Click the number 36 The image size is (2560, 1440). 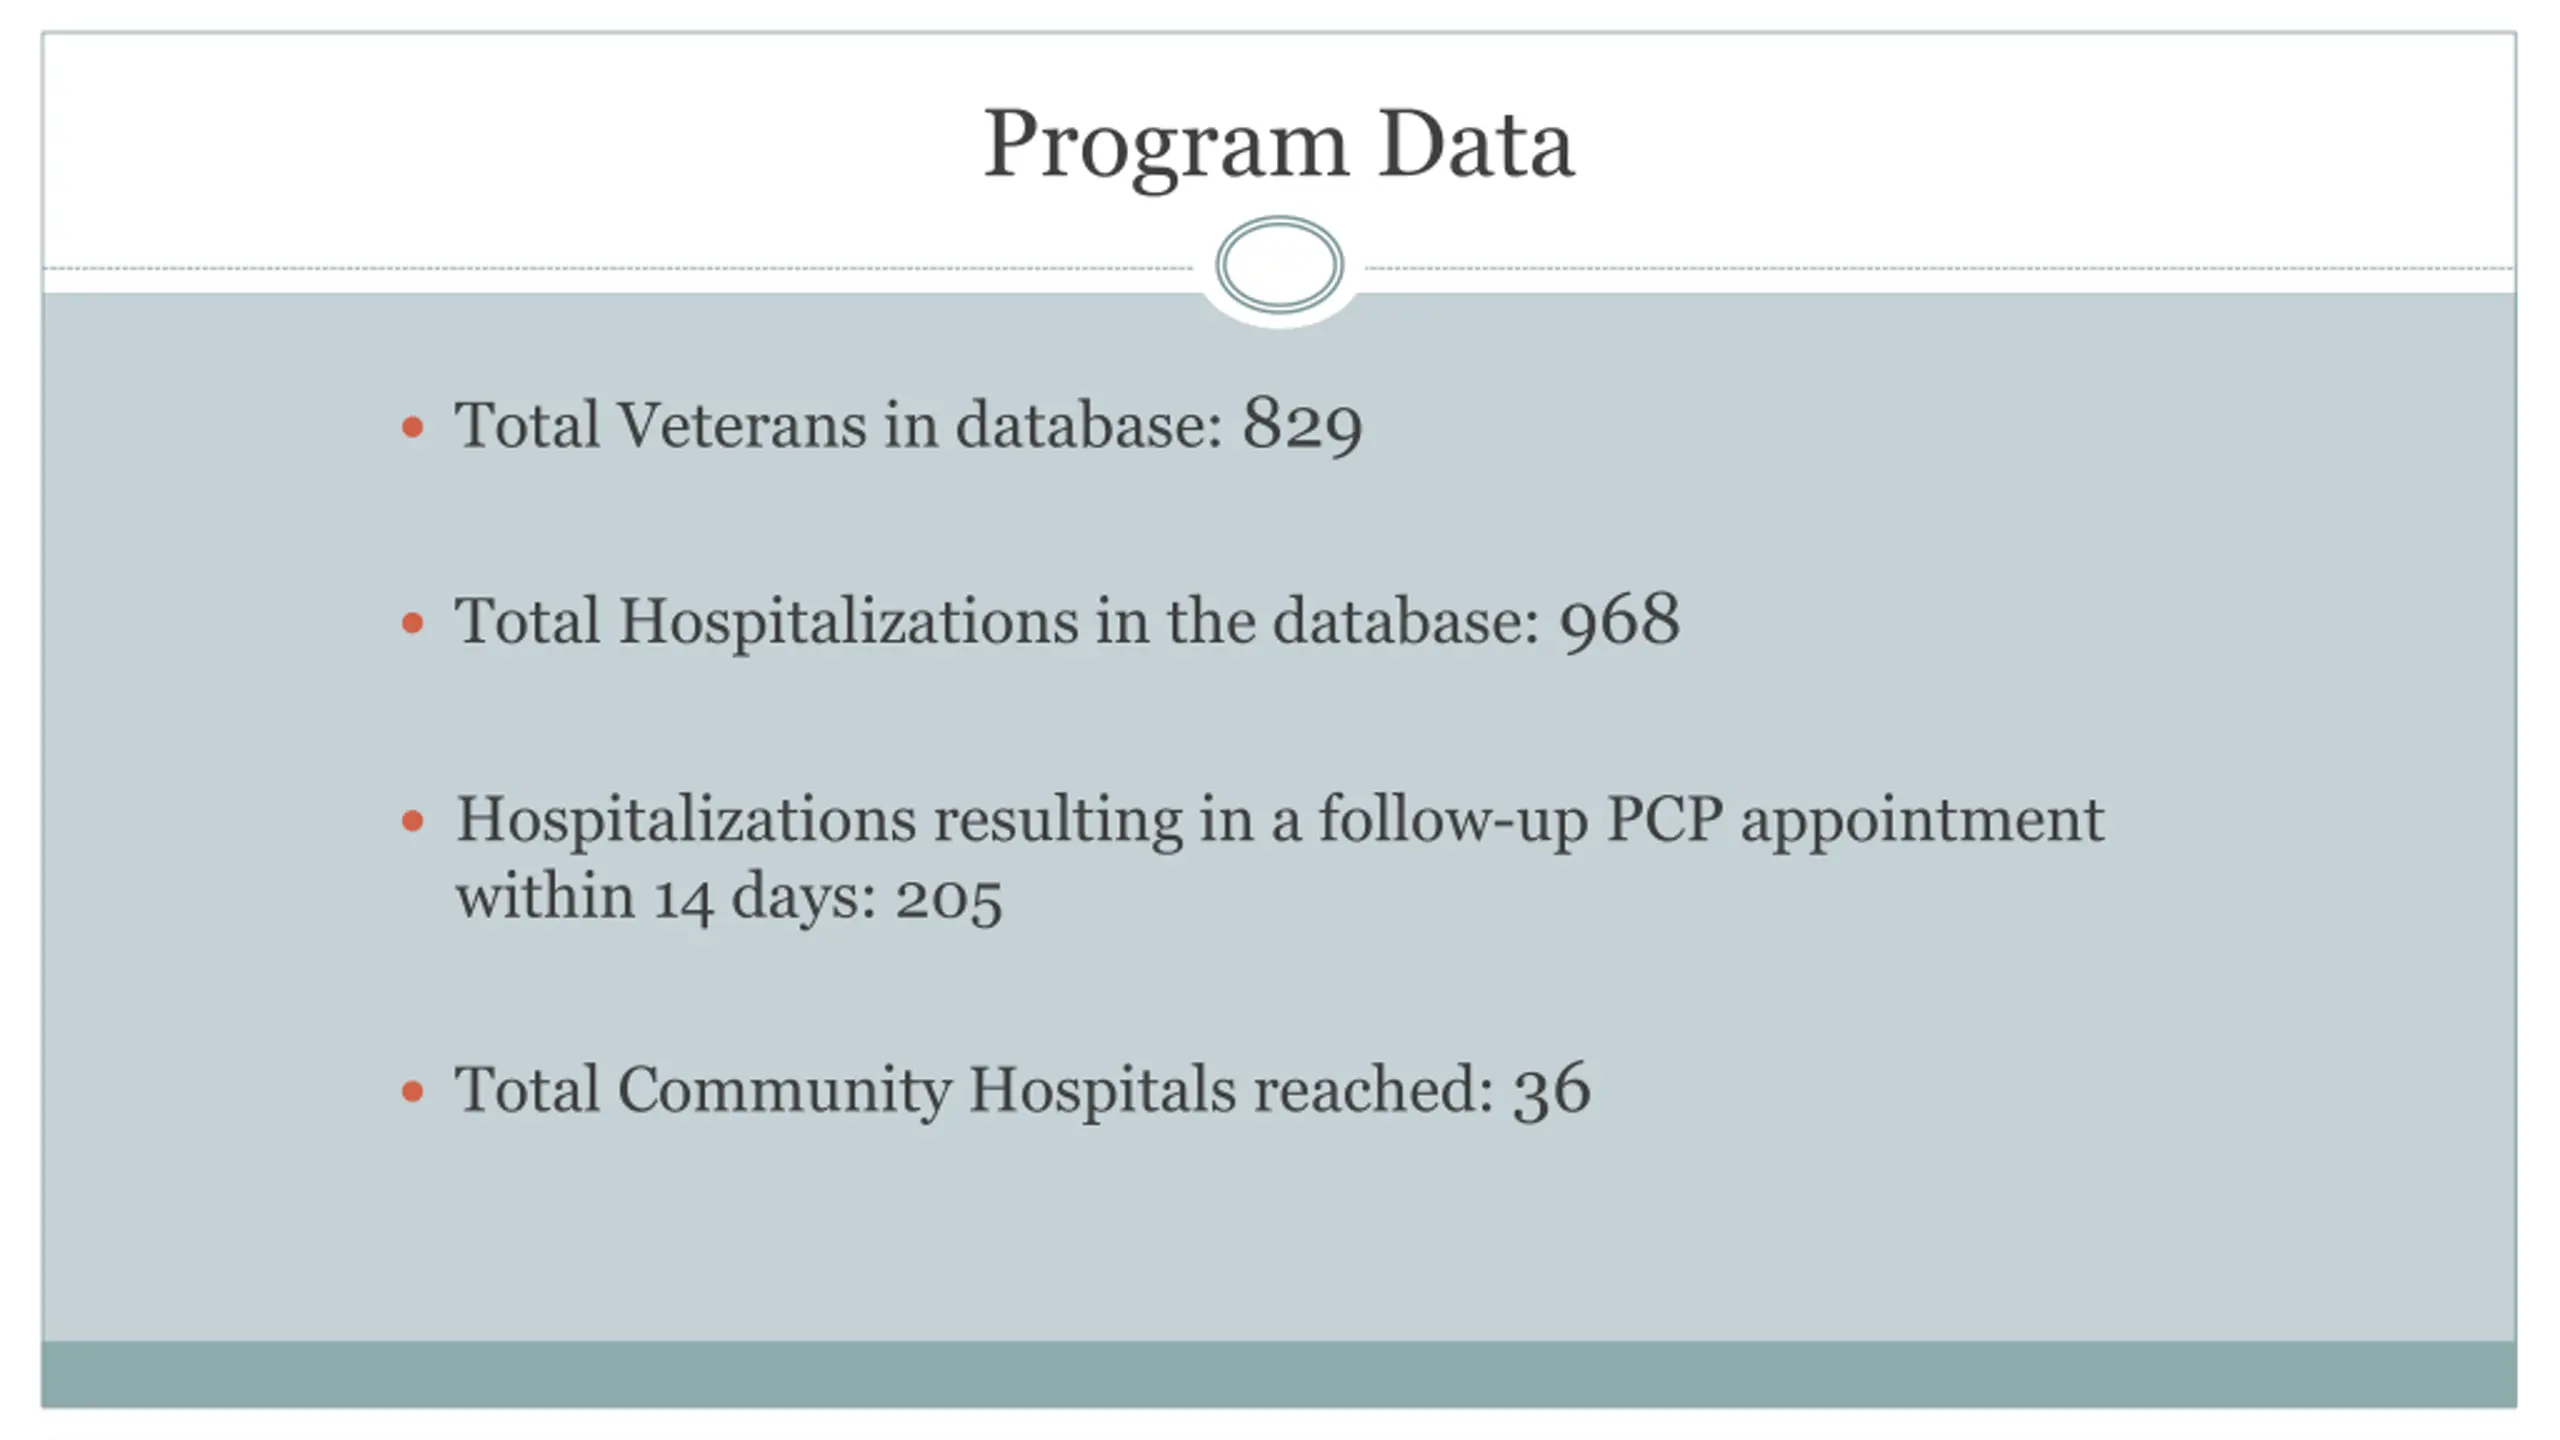click(x=1551, y=1088)
